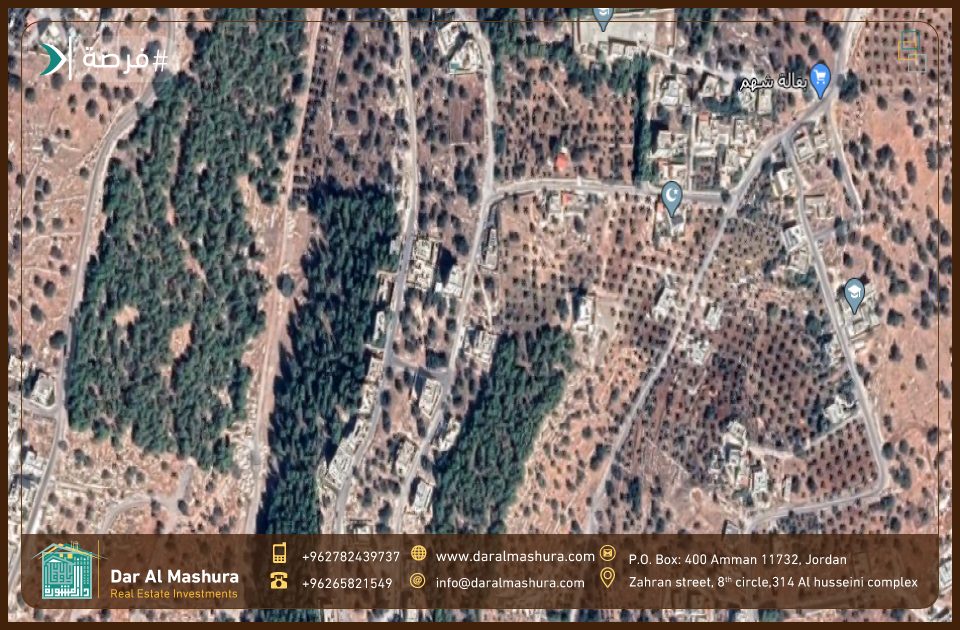Screen dimensions: 960x630
Task: Click the green chevron logo top-left
Action: click(x=52, y=60)
